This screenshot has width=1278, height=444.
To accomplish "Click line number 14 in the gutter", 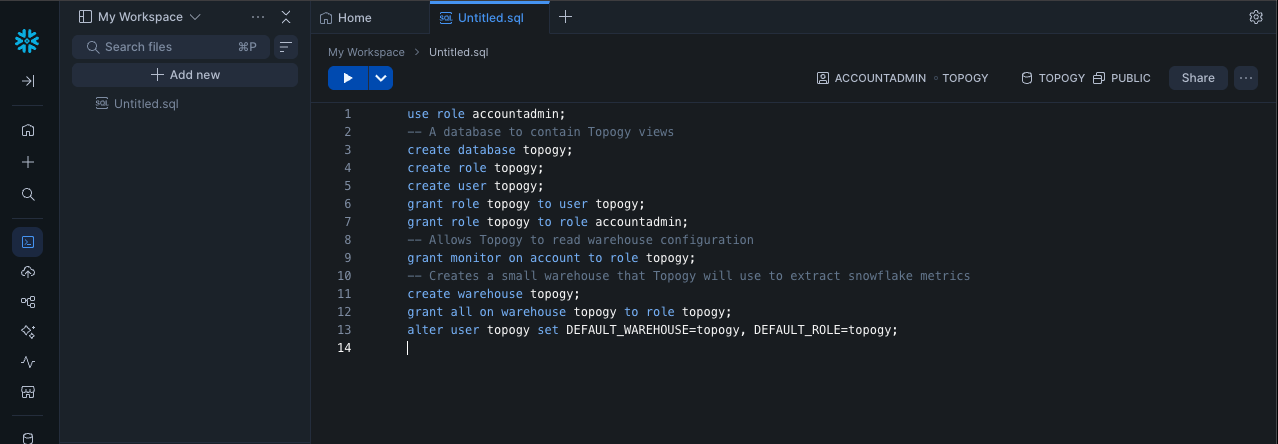I will coord(344,348).
